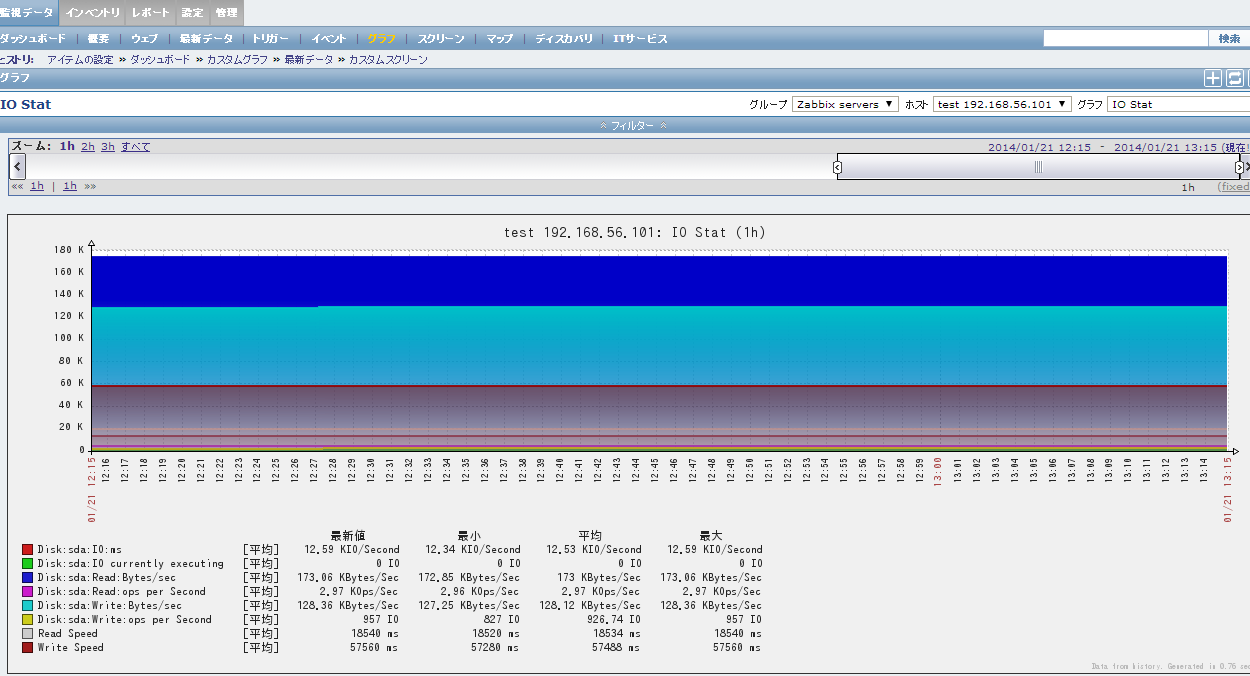Switch to the 管理 top tab
Viewport: 1250px width, 676px height.
pyautogui.click(x=226, y=13)
